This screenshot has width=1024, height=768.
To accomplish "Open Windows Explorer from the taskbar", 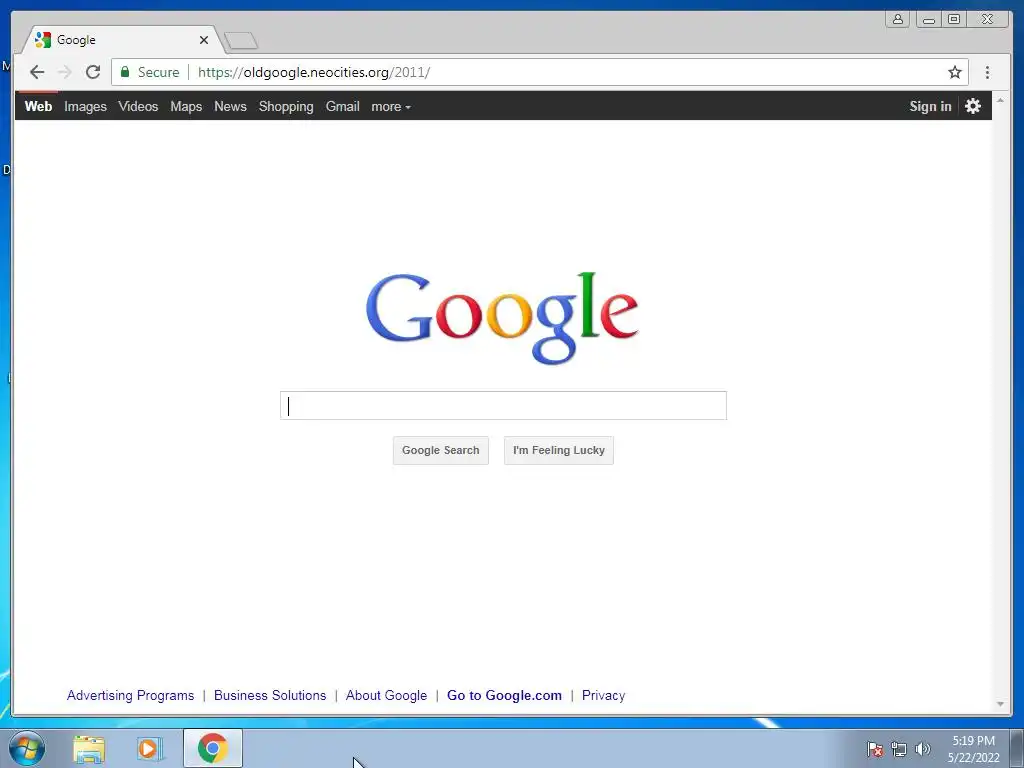I will click(89, 749).
